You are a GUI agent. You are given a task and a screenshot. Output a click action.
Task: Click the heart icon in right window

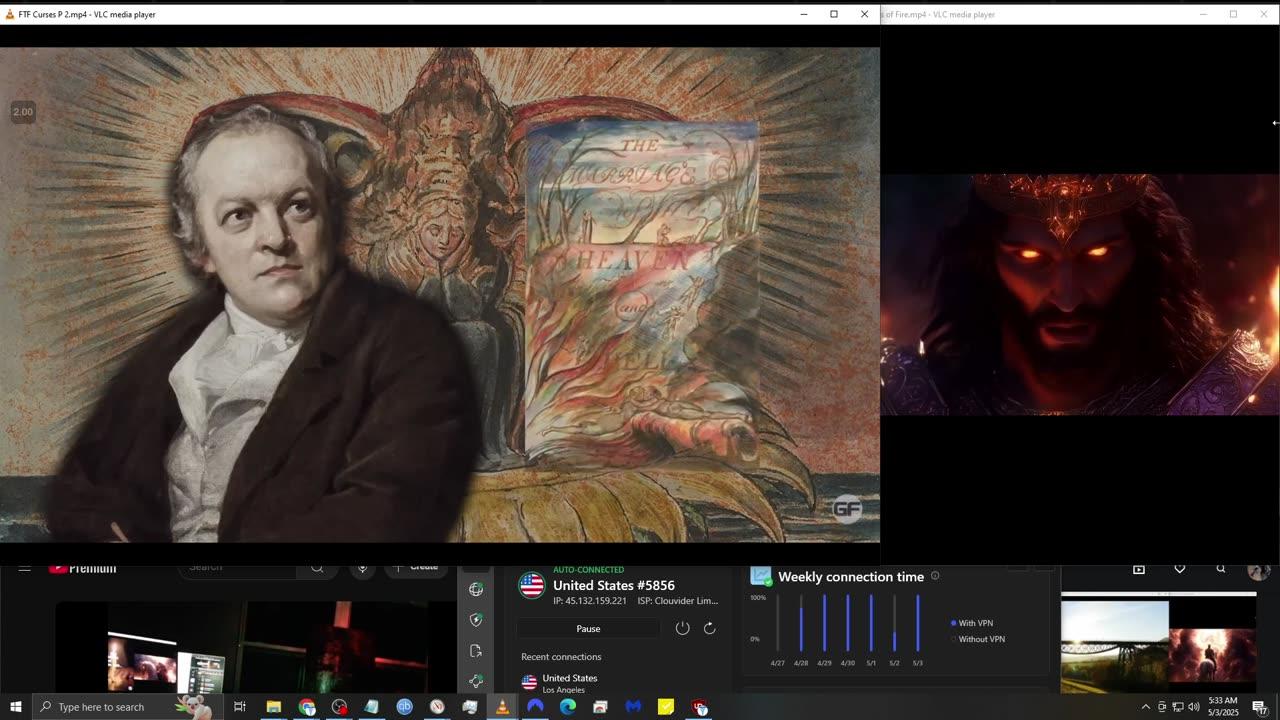(1180, 569)
